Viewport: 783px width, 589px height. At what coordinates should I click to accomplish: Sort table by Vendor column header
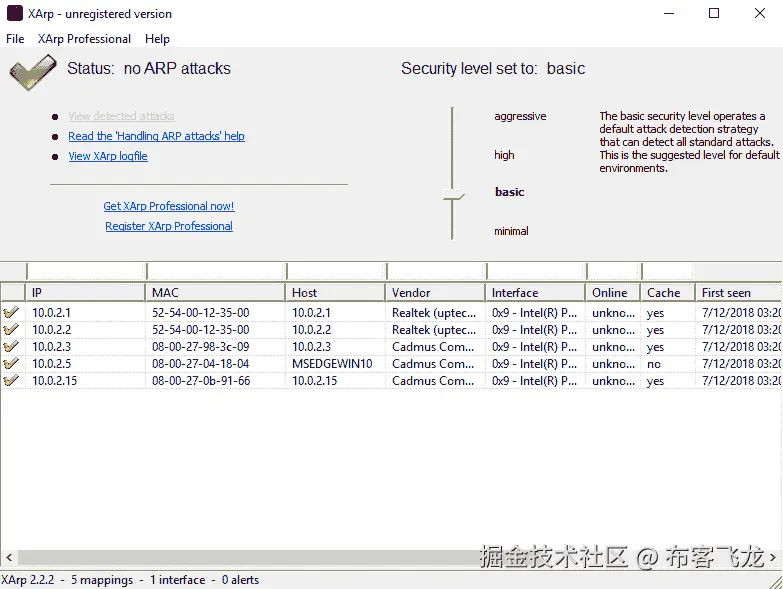click(435, 293)
